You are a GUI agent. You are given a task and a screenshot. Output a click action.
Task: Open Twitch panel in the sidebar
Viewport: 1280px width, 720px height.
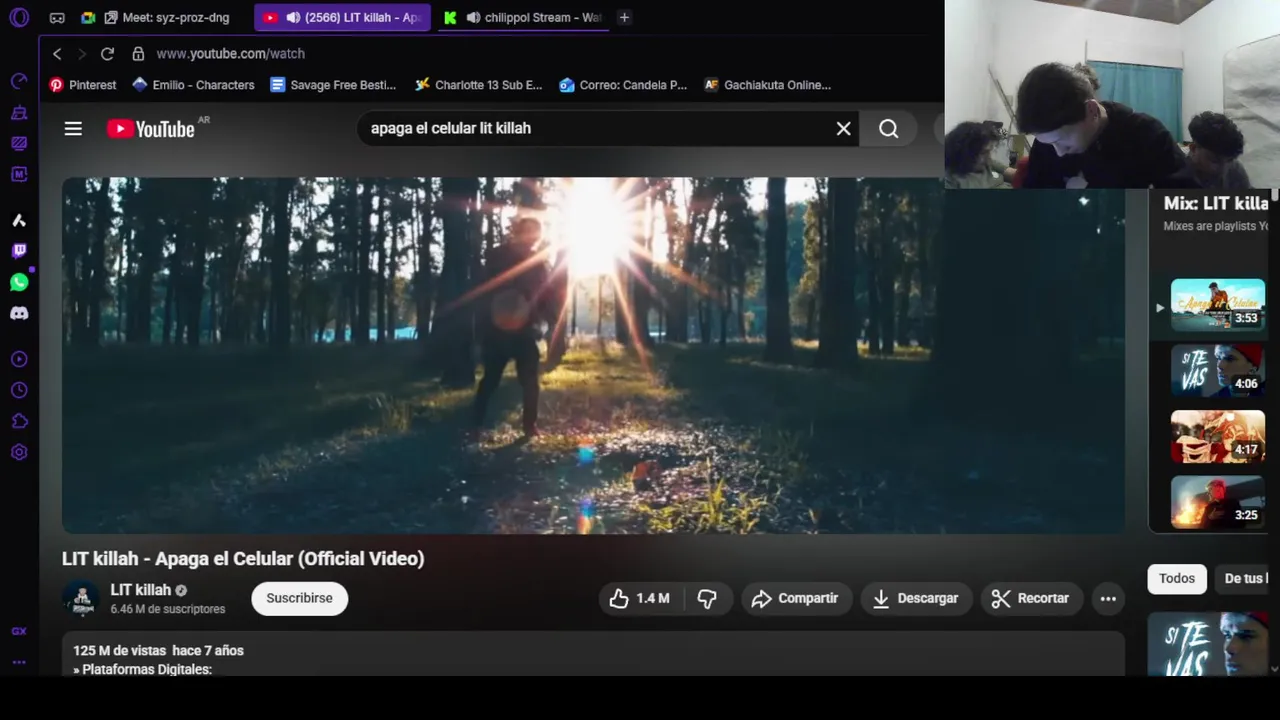click(x=19, y=251)
